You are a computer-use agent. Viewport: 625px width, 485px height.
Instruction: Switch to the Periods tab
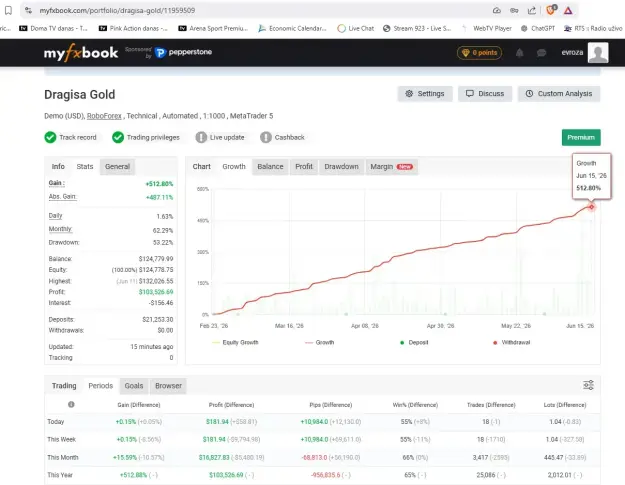pyautogui.click(x=100, y=386)
